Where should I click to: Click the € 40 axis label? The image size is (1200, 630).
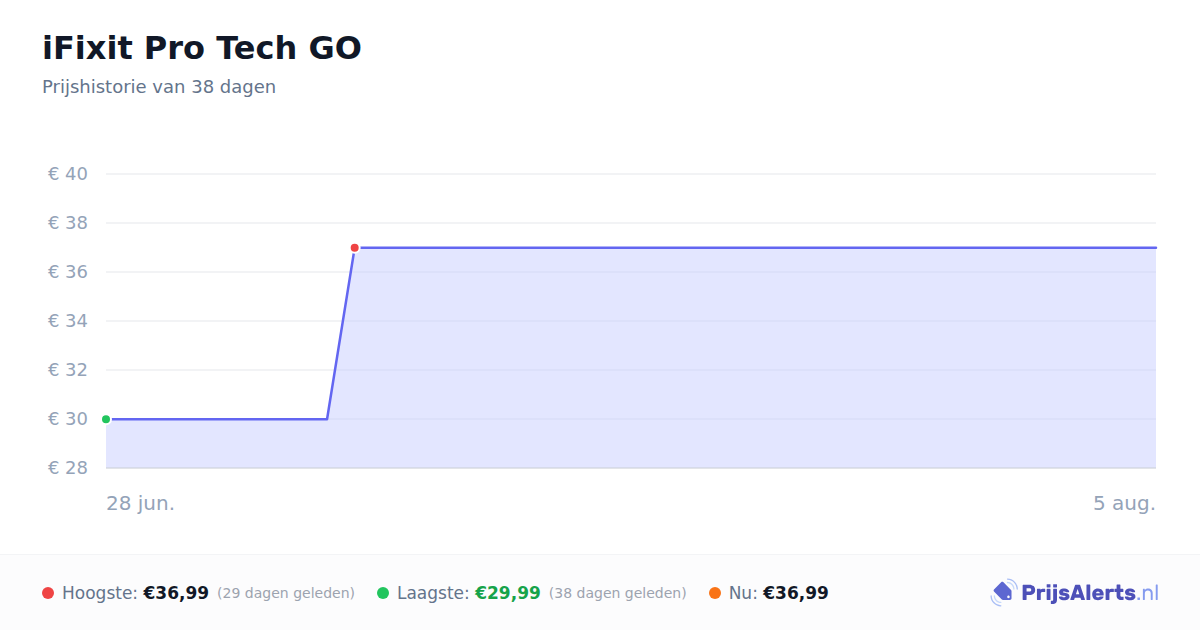coord(68,174)
